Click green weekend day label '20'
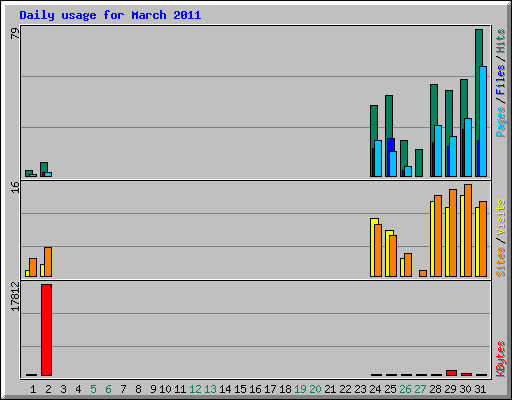 click(315, 389)
